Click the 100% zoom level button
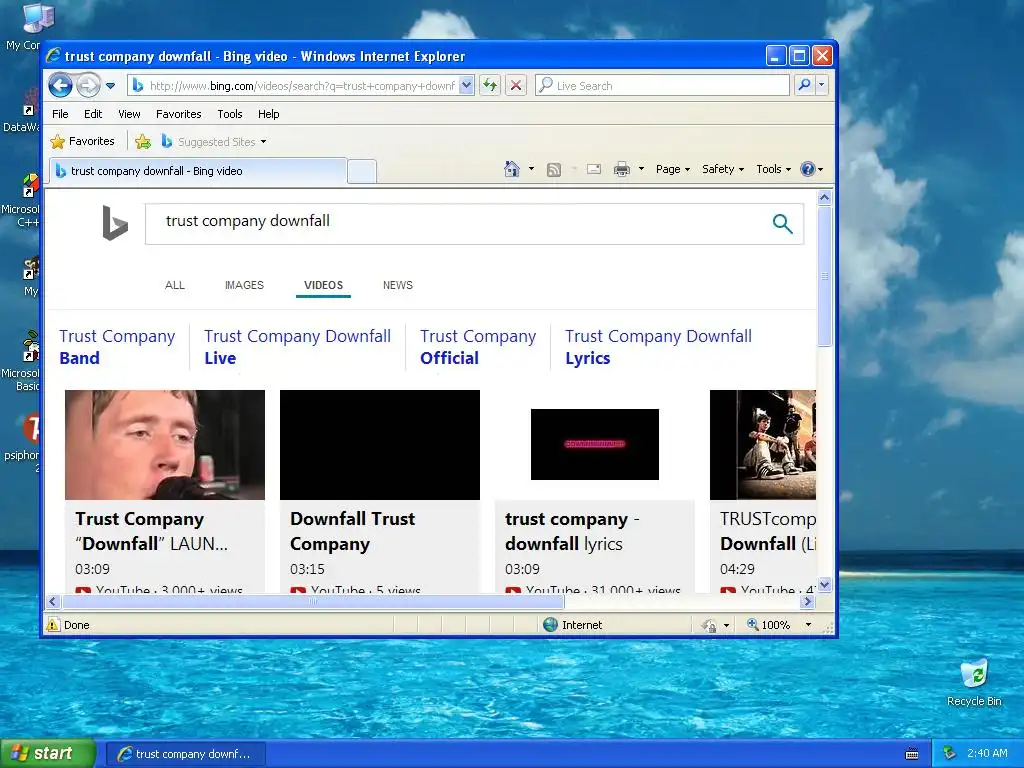Image resolution: width=1024 pixels, height=768 pixels. (769, 625)
